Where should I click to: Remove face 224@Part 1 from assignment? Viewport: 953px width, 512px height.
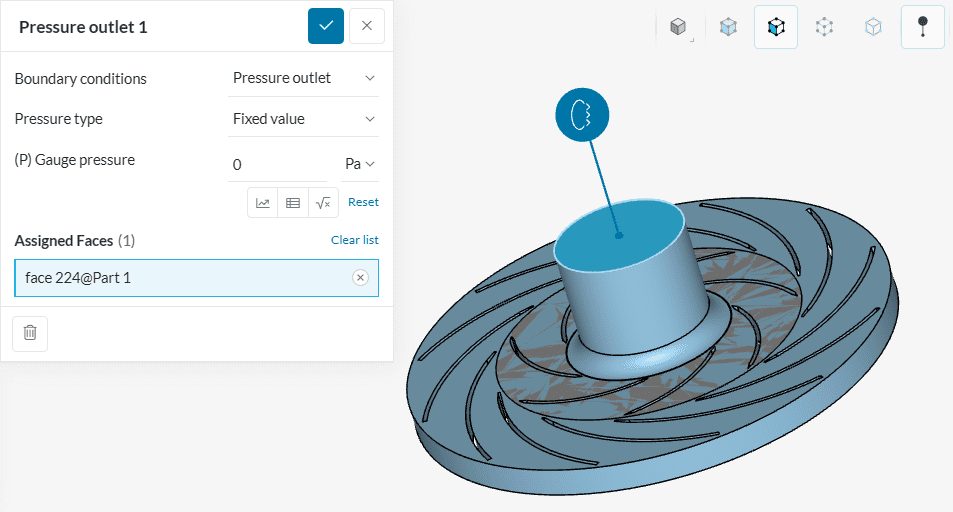tap(360, 278)
